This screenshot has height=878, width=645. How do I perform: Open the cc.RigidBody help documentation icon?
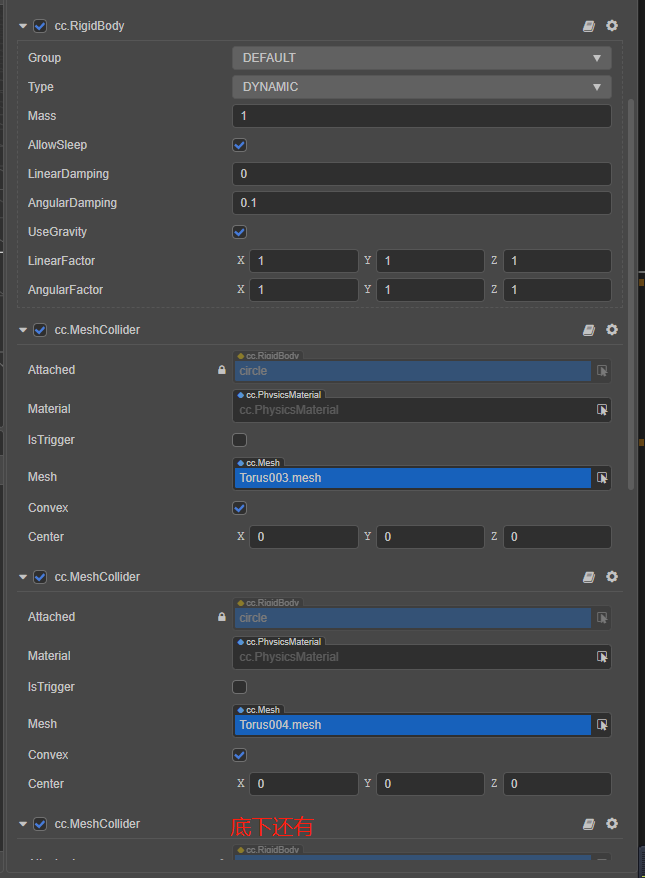coord(589,26)
